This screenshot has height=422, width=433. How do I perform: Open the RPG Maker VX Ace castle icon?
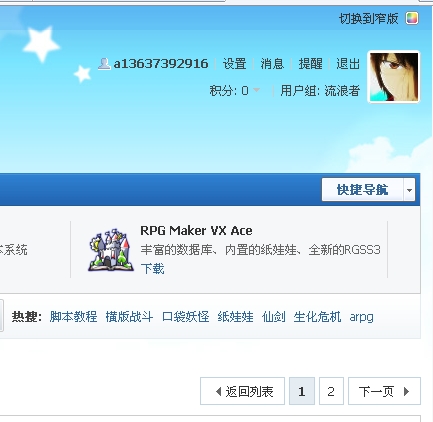click(x=110, y=250)
